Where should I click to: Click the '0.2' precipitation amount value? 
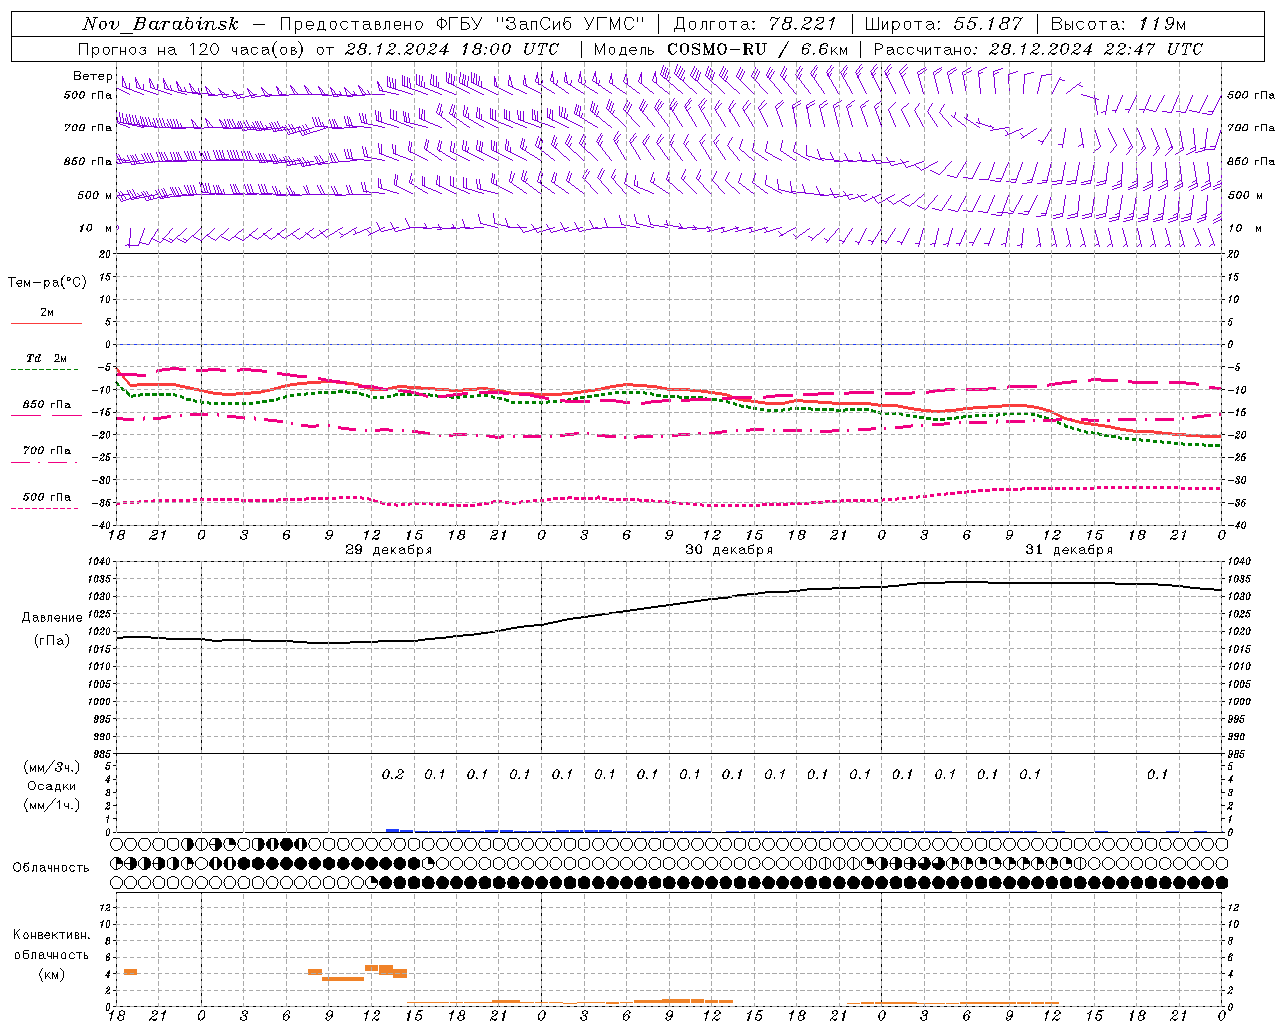point(393,775)
